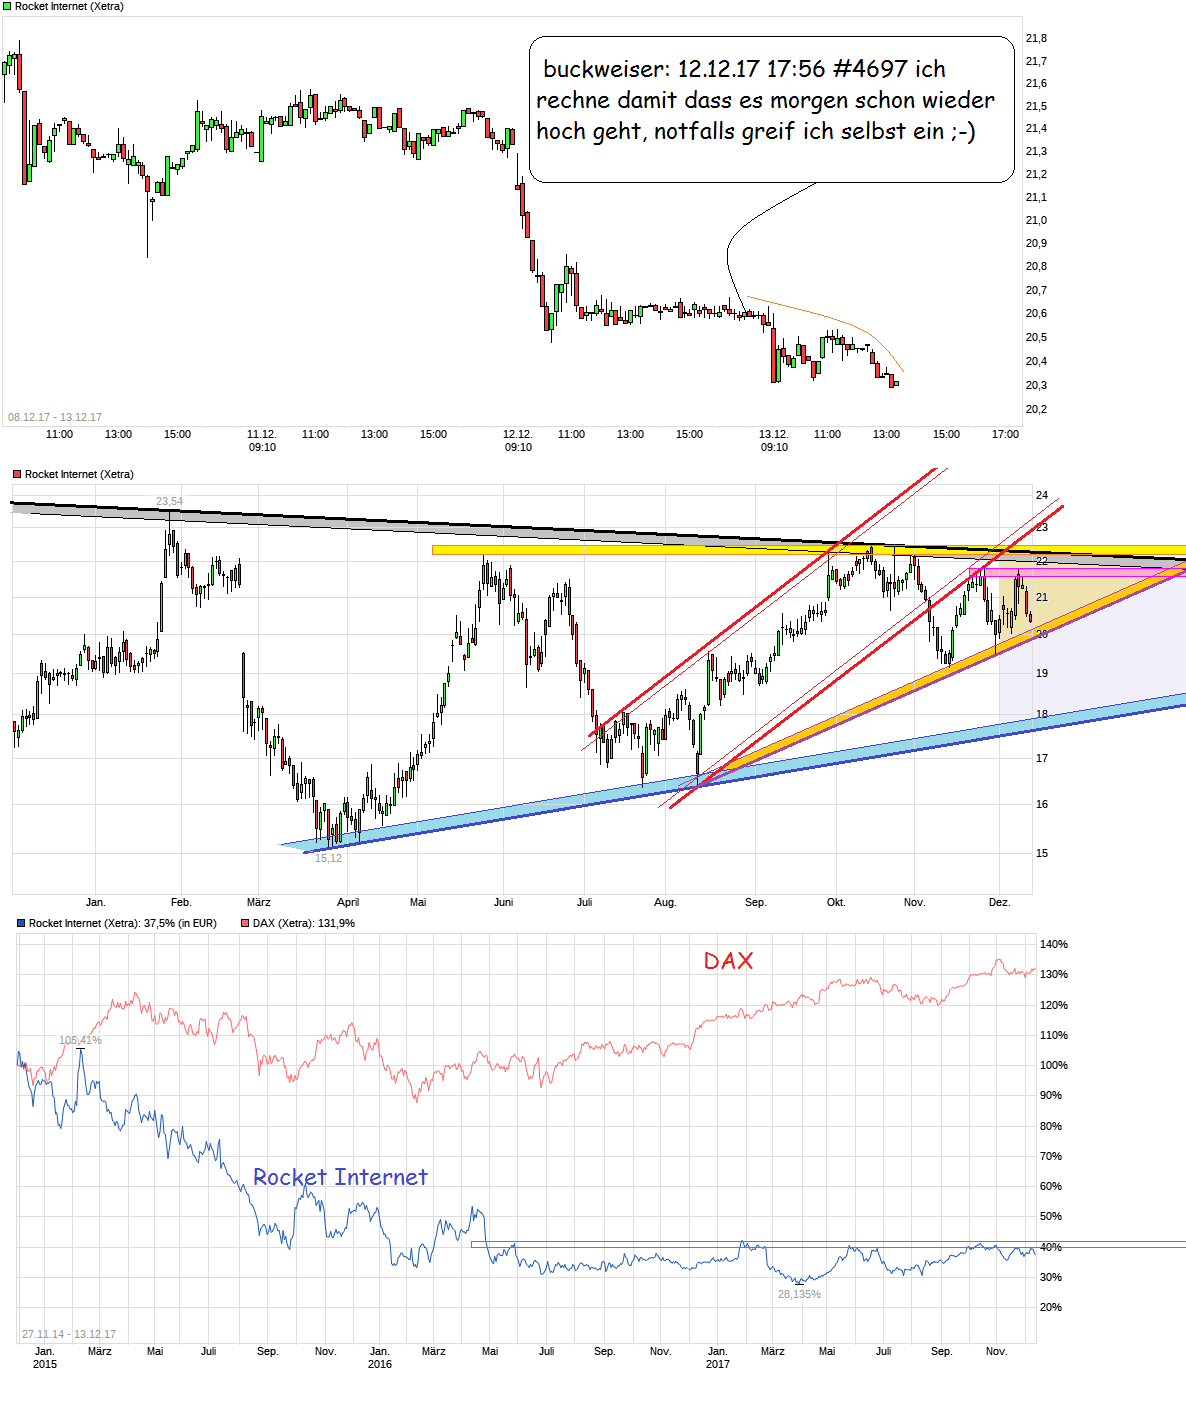1186x1424 pixels.
Task: Click the "Dez." month axis label
Action: [999, 902]
